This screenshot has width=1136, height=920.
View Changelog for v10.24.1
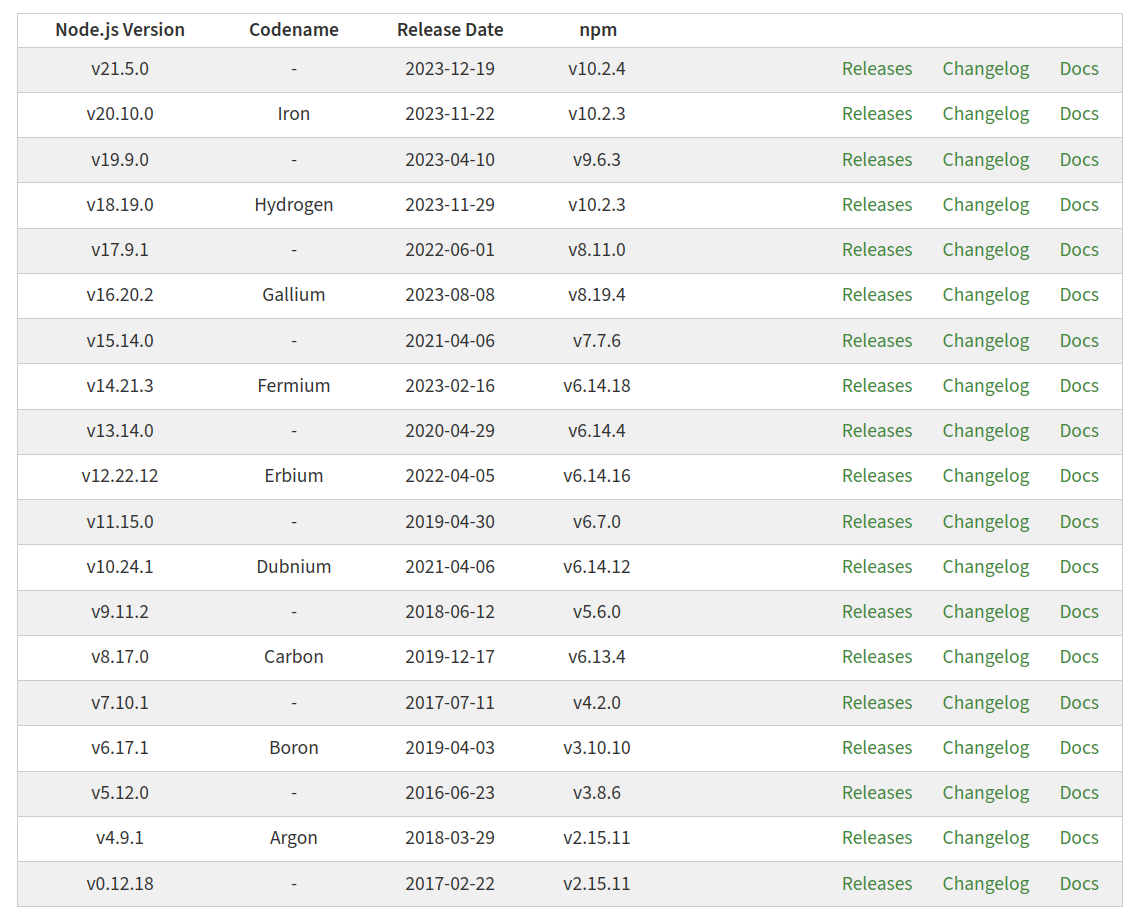pos(985,566)
